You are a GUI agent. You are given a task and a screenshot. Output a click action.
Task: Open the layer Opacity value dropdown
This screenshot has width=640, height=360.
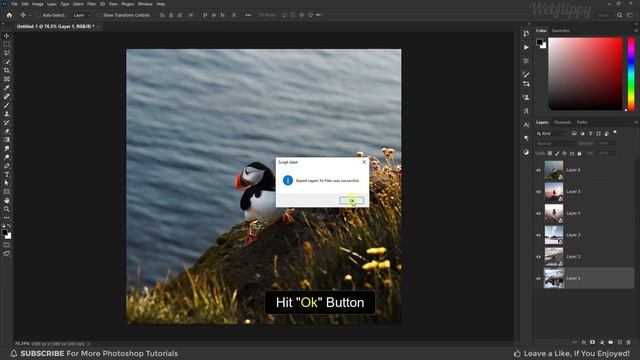coord(606,144)
